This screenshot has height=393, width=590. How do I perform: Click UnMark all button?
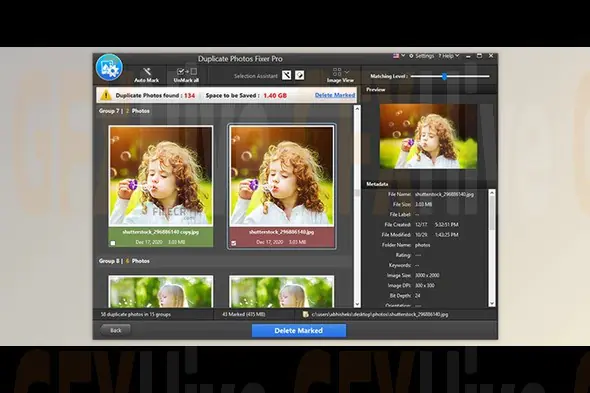[186, 75]
